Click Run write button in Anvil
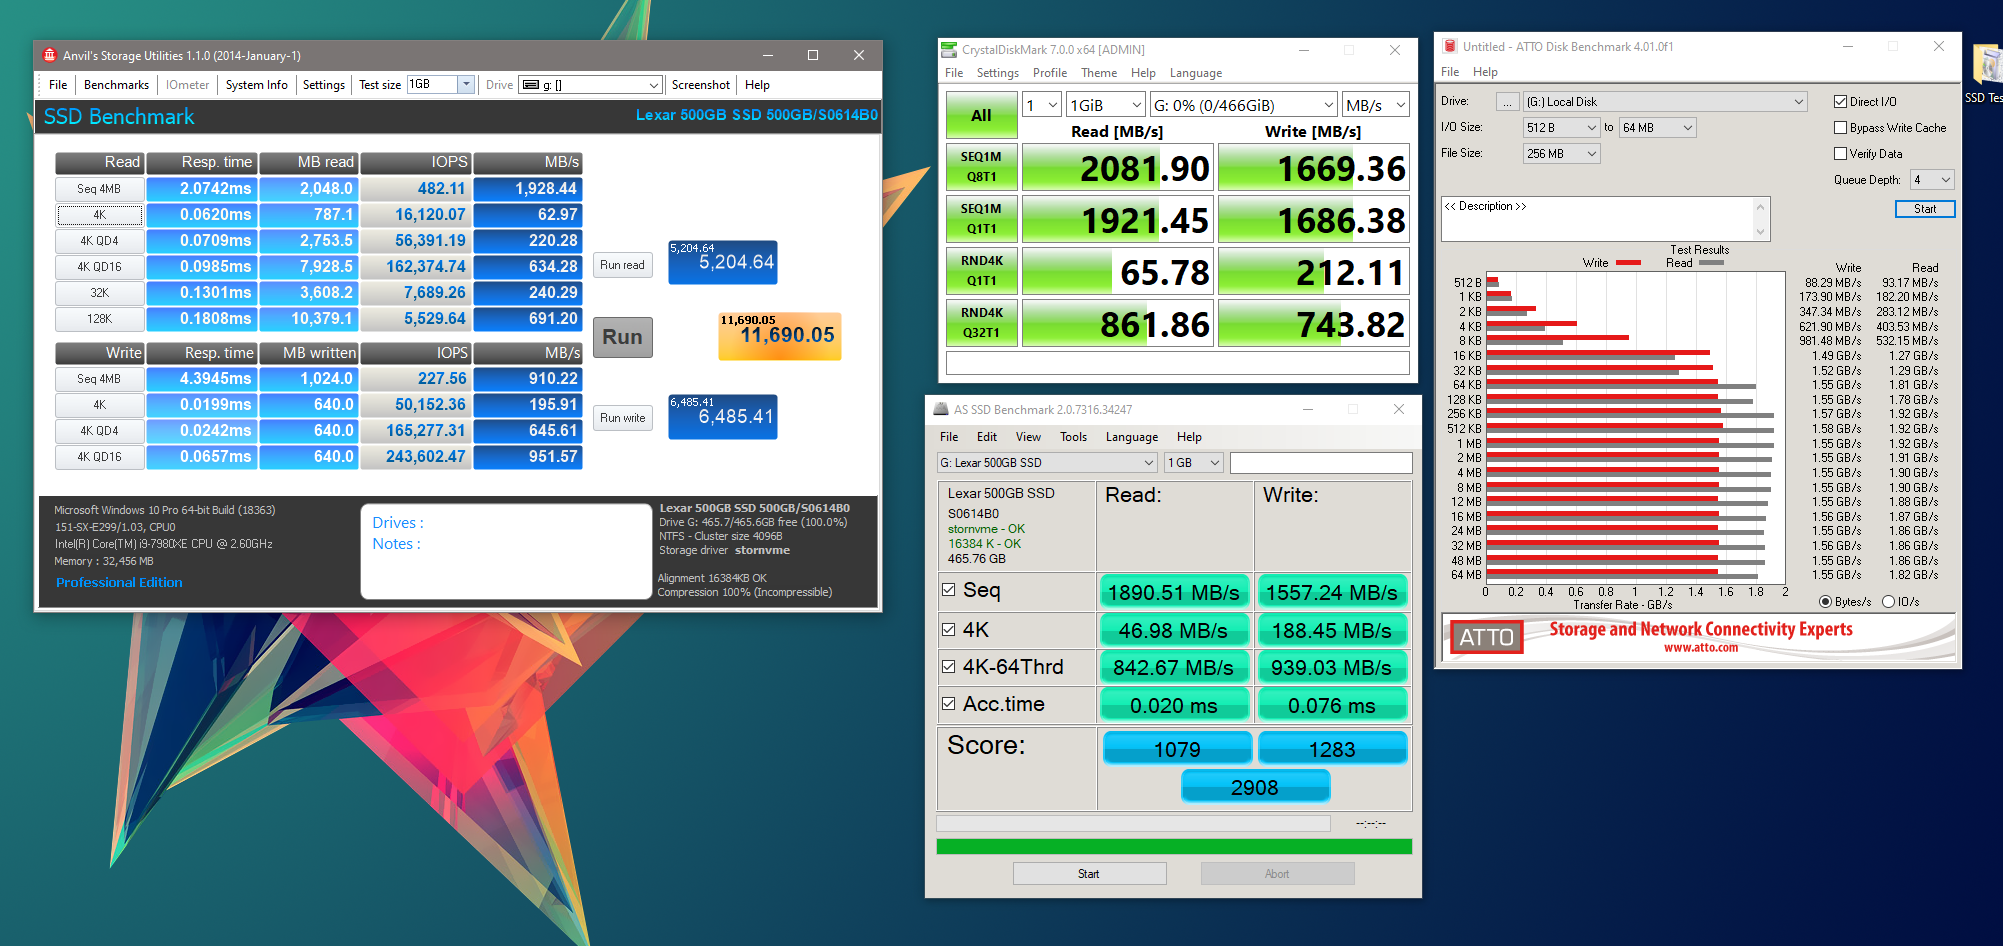This screenshot has width=2003, height=946. tap(622, 418)
